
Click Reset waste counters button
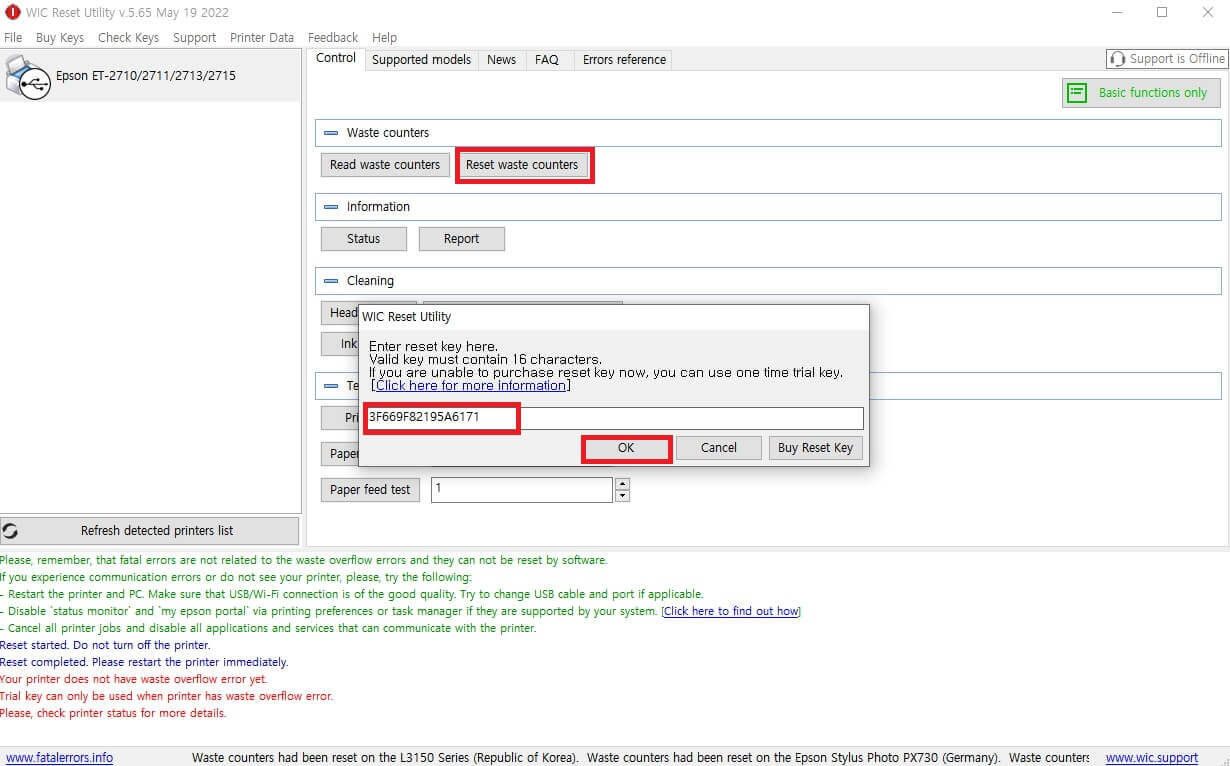point(522,165)
